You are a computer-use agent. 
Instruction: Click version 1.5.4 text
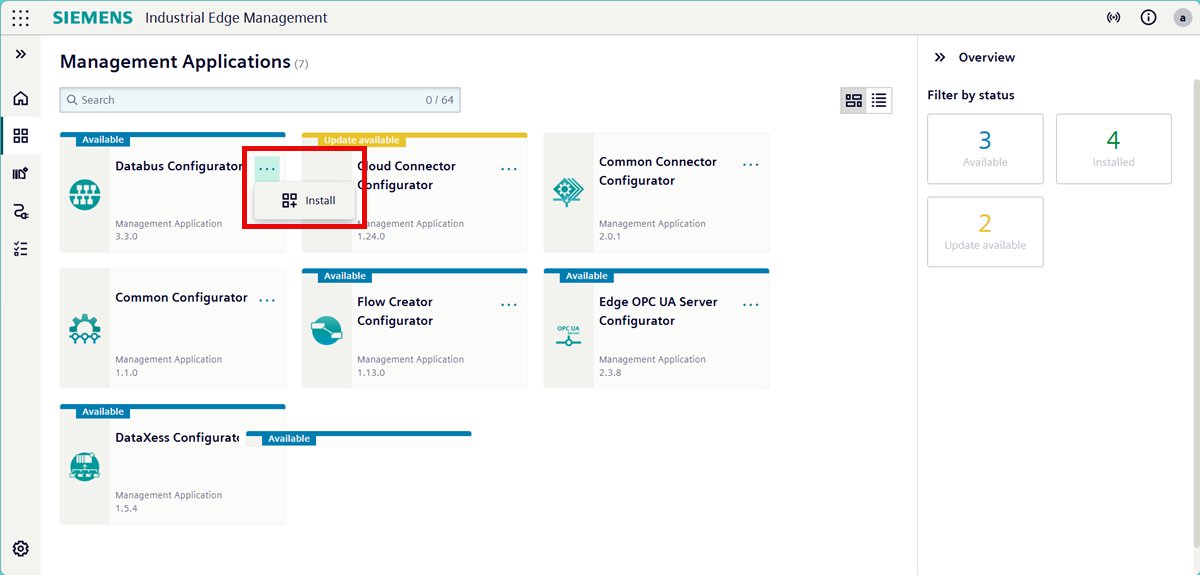(126, 509)
